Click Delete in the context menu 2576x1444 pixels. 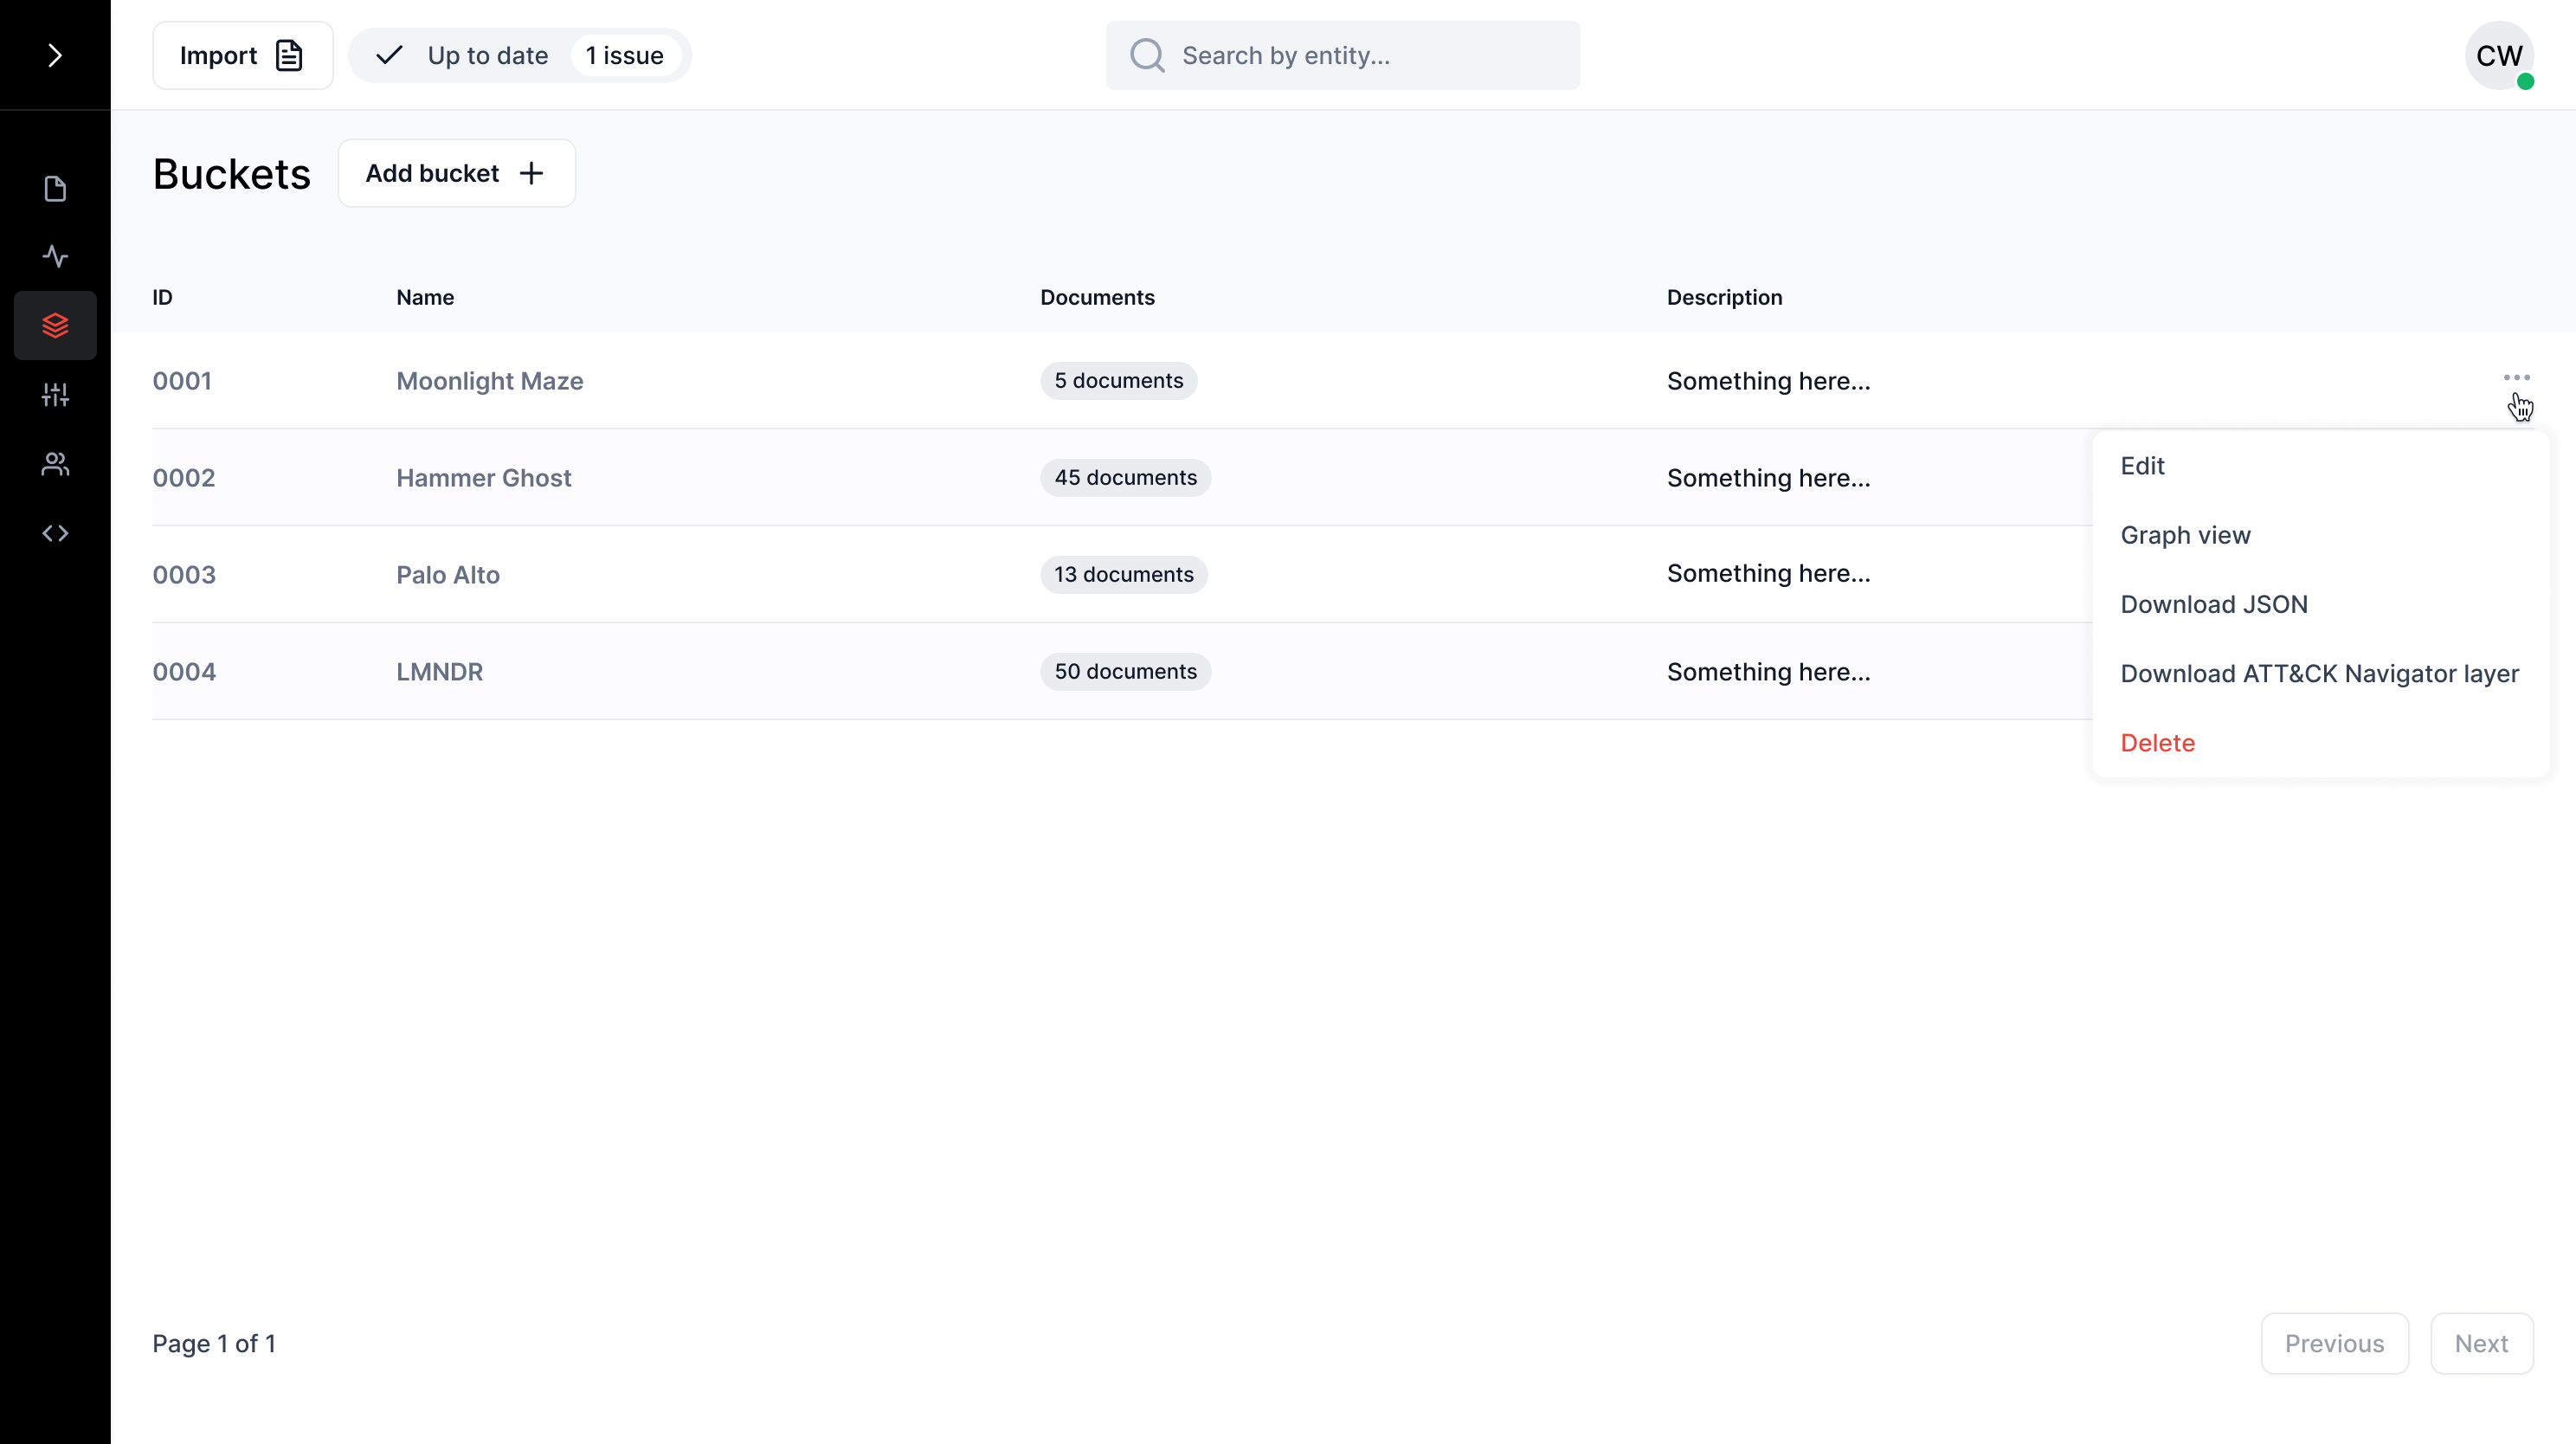click(x=2157, y=742)
